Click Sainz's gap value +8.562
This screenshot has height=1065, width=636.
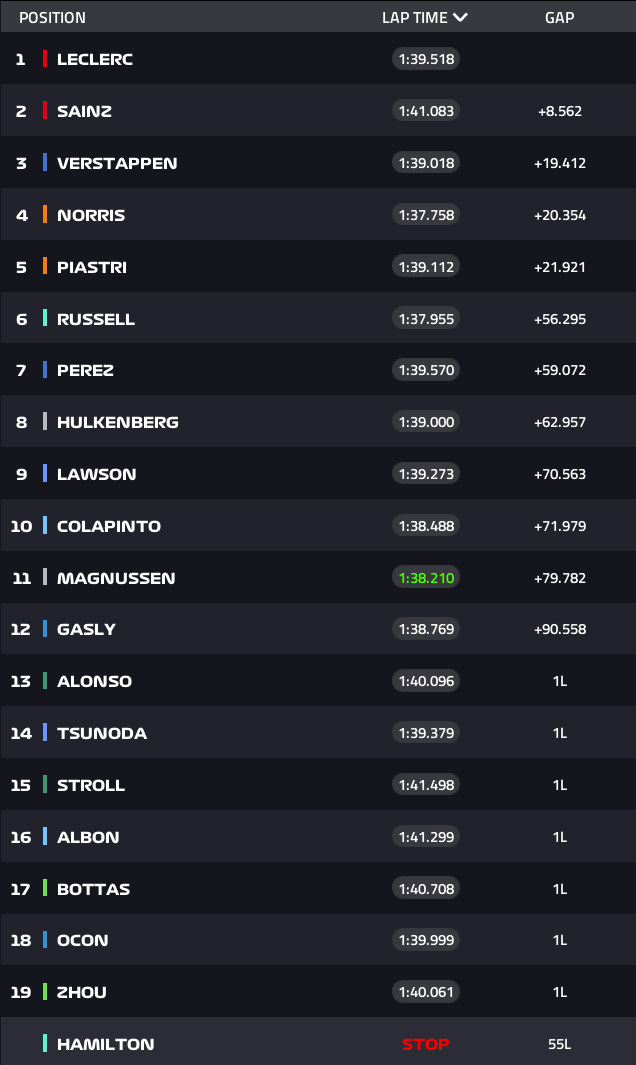coord(560,111)
